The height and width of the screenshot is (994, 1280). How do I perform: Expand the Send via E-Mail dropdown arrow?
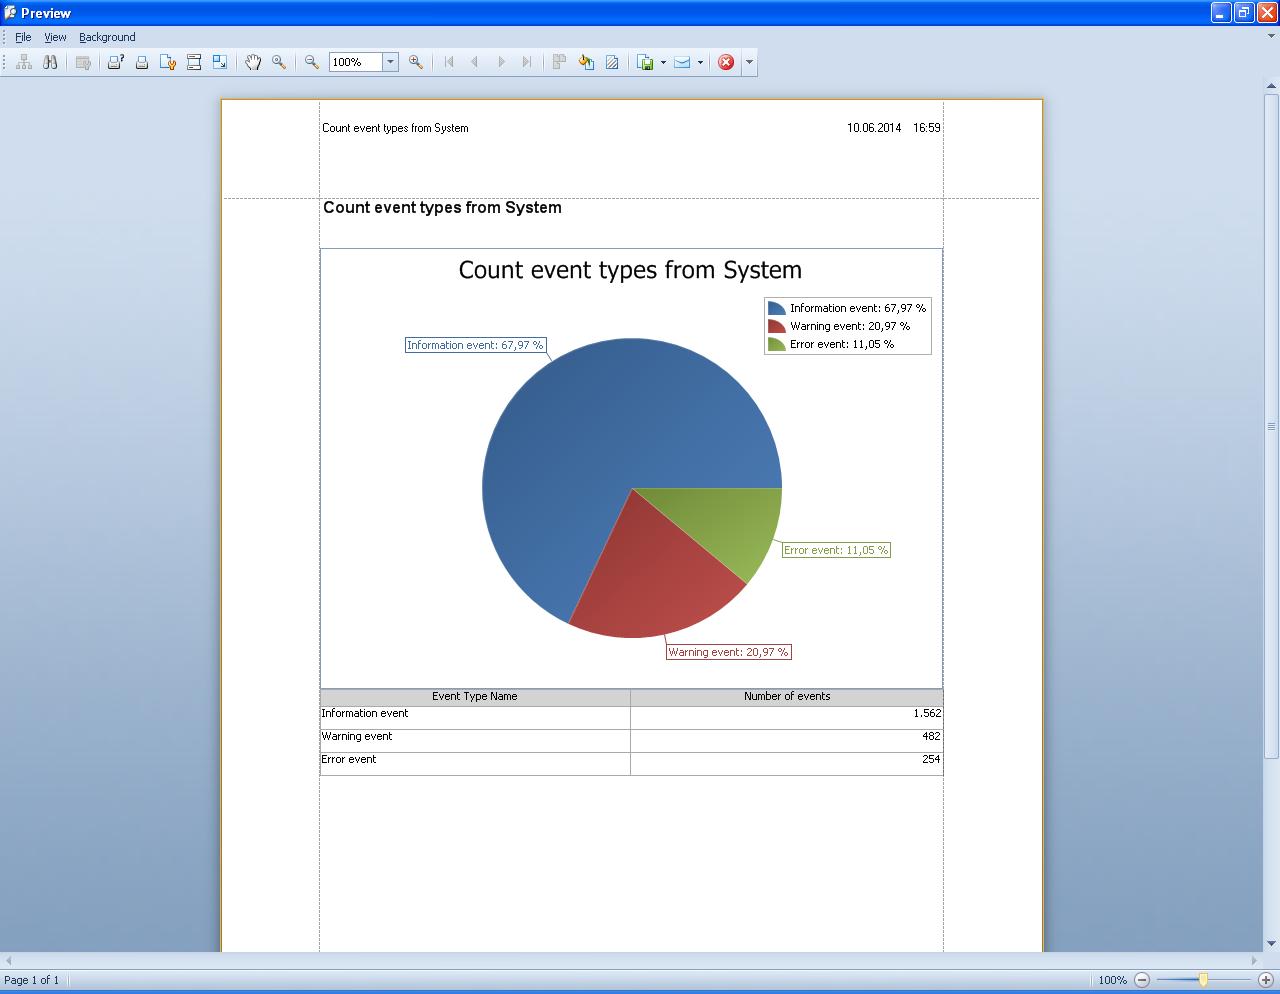700,62
